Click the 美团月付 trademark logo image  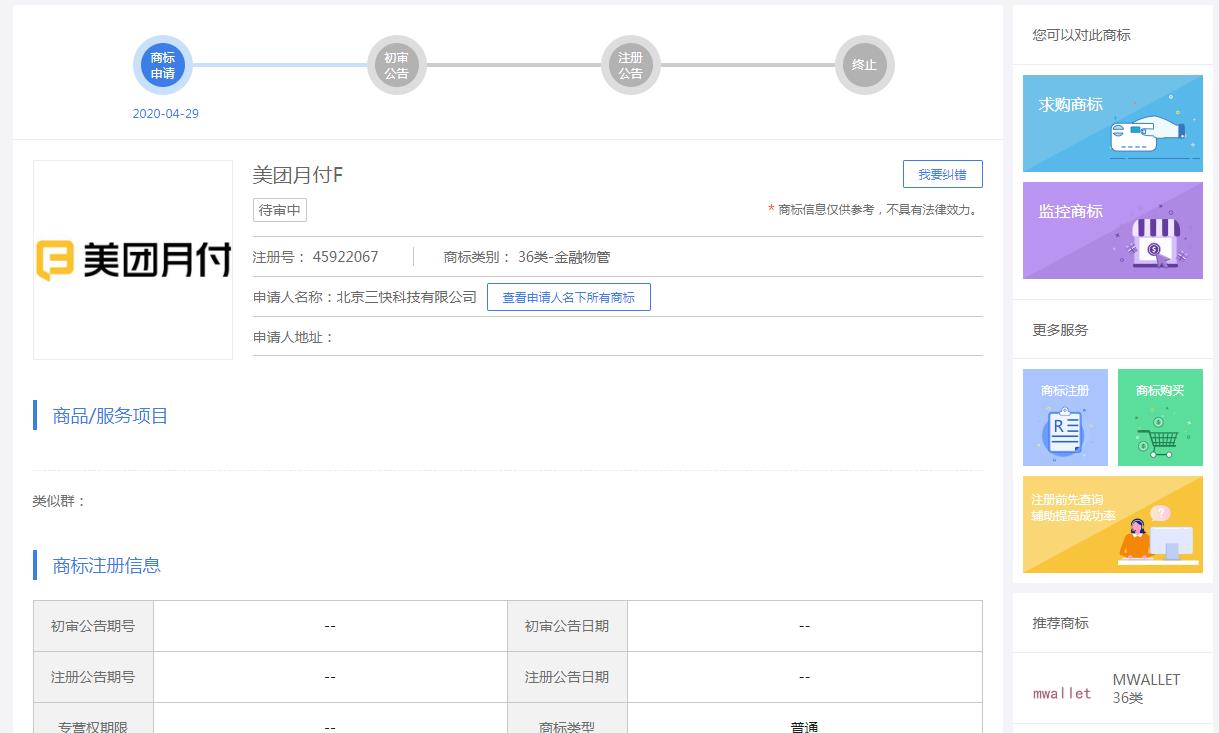[x=133, y=260]
